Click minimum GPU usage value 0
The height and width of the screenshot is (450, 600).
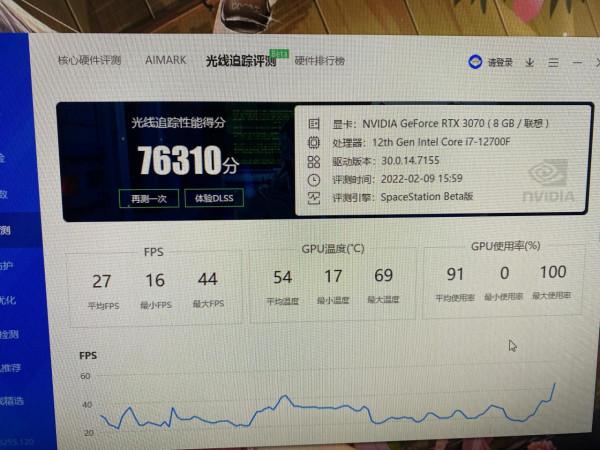click(504, 273)
